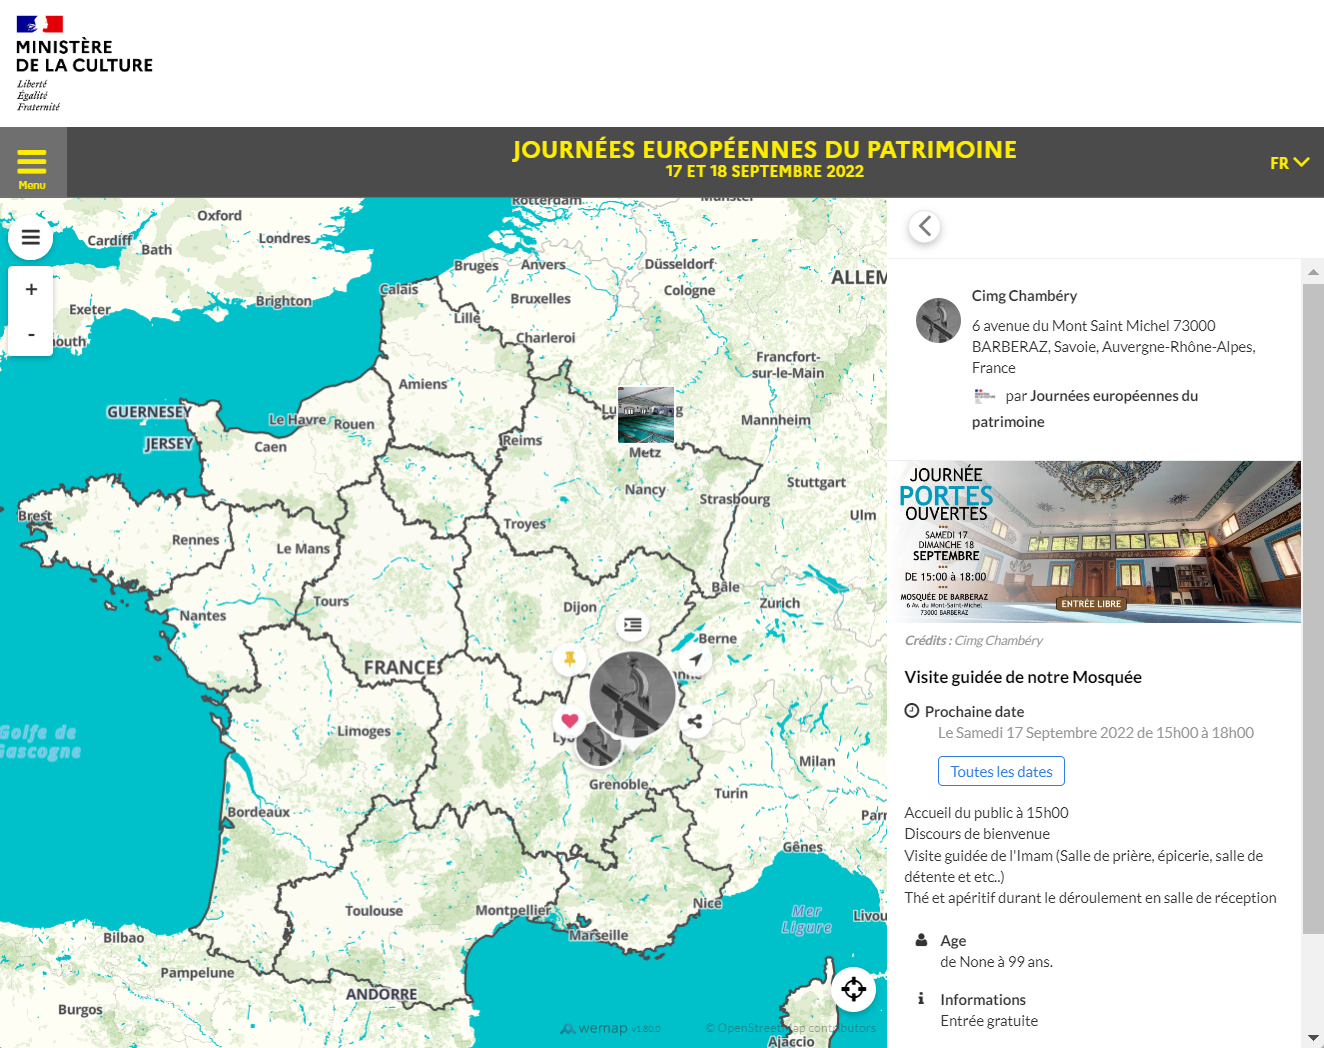Click the back arrow in details panel

(x=925, y=227)
